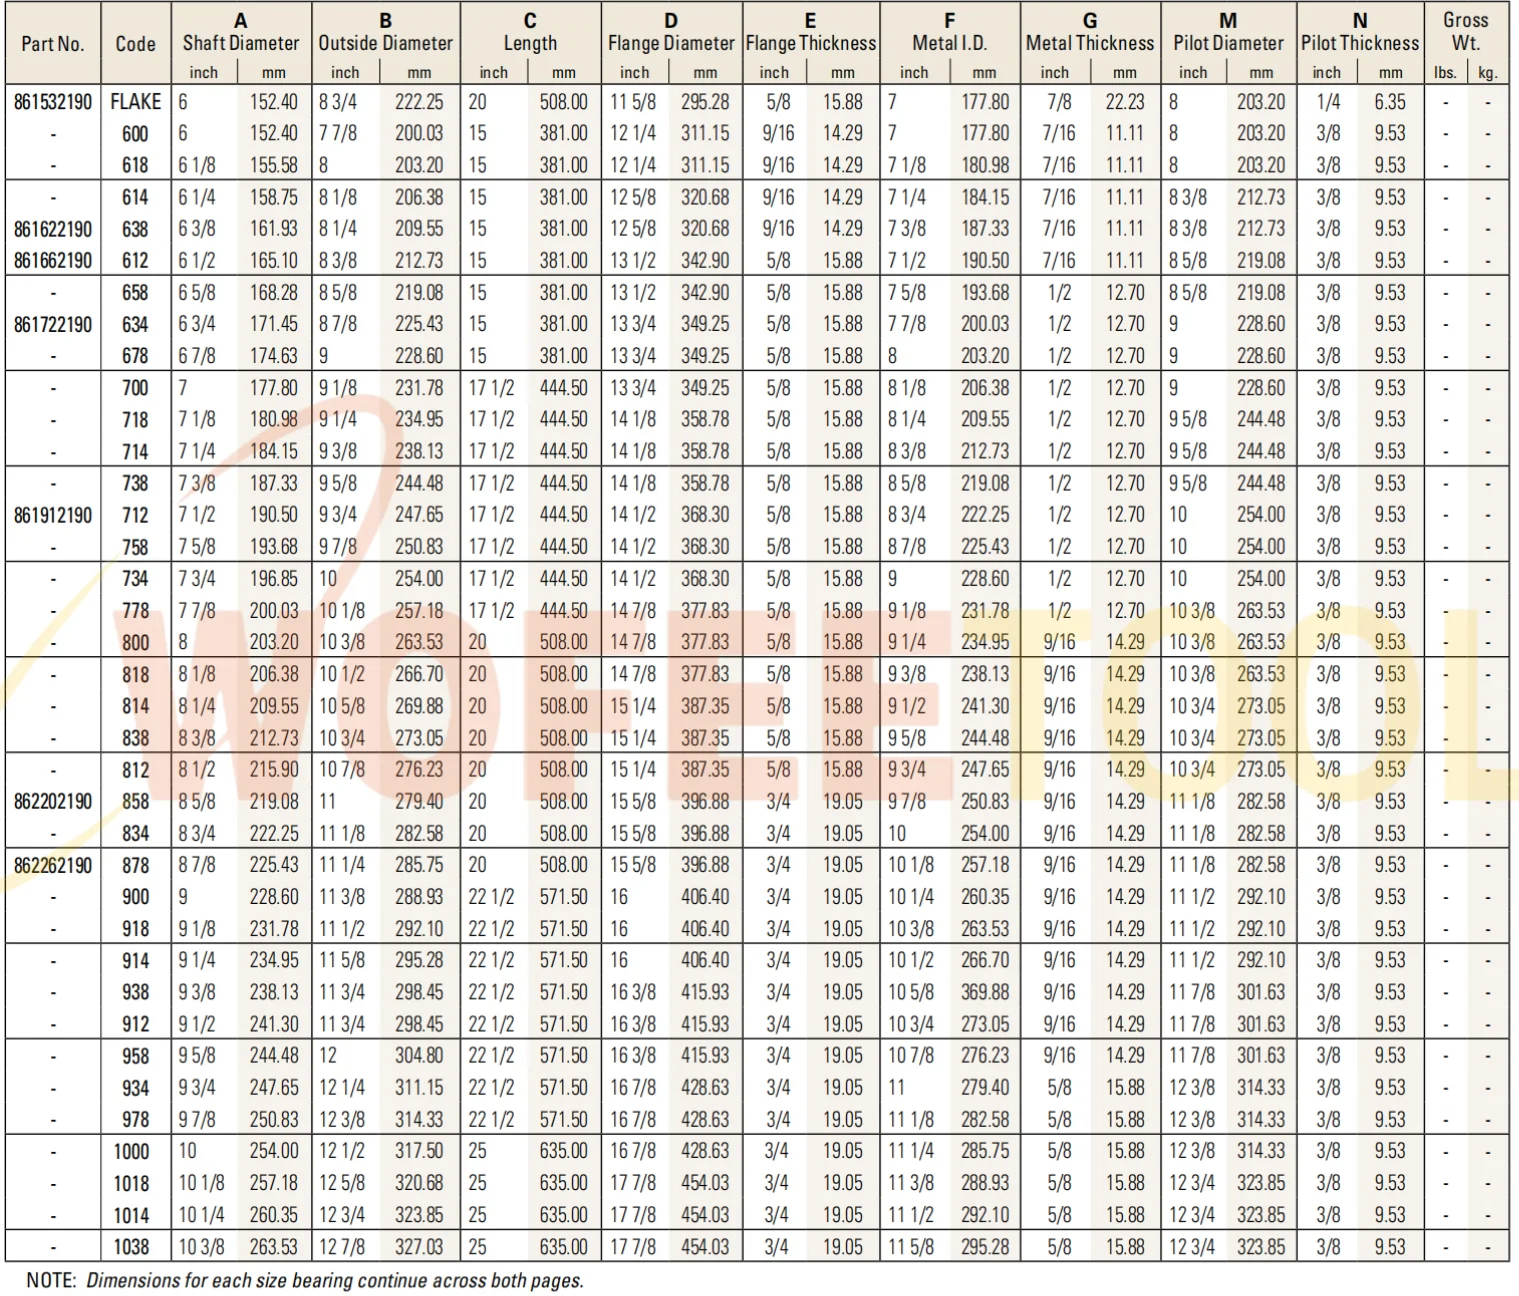Click the 'Gross Wt.' header
This screenshot has height=1296, width=1519.
pyautogui.click(x=1466, y=31)
